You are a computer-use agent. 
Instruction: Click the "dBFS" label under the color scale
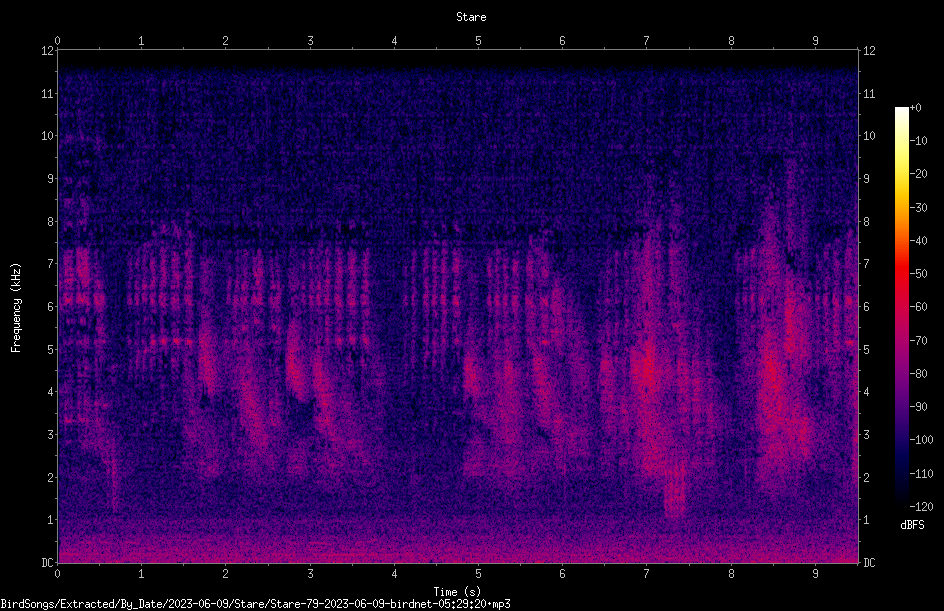(912, 525)
